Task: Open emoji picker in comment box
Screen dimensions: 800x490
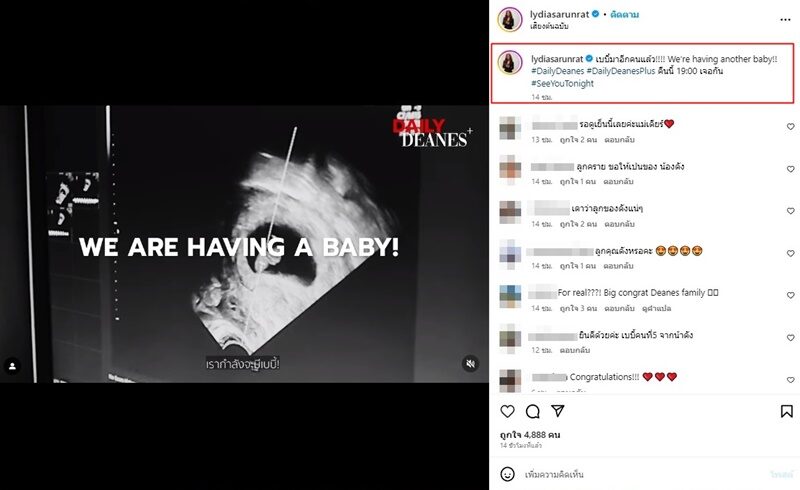Action: (507, 474)
